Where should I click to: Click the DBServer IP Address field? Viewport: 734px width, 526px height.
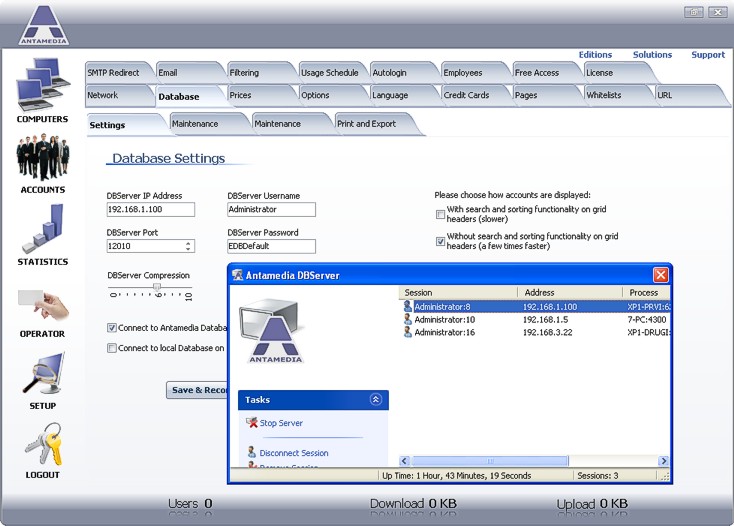[151, 210]
